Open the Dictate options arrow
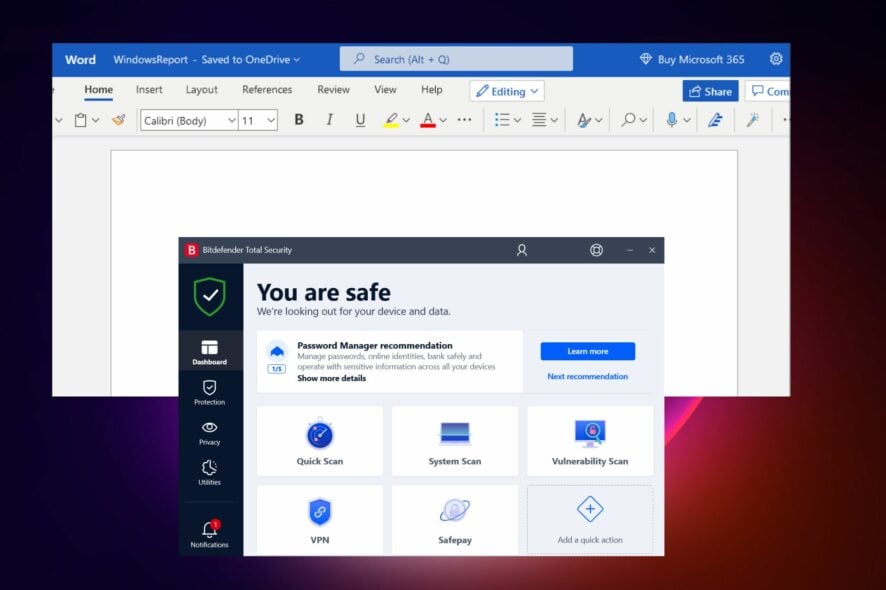886x590 pixels. (x=687, y=120)
